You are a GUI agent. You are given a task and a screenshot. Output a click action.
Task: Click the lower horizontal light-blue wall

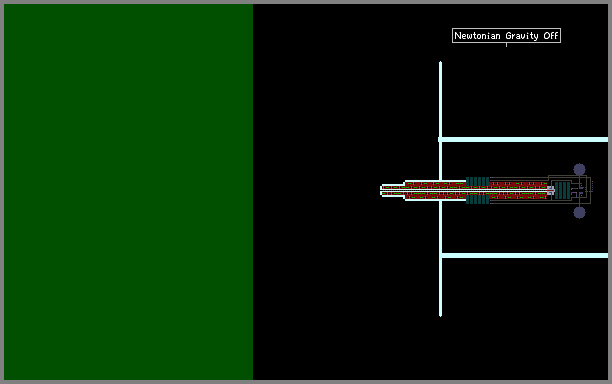(525, 256)
